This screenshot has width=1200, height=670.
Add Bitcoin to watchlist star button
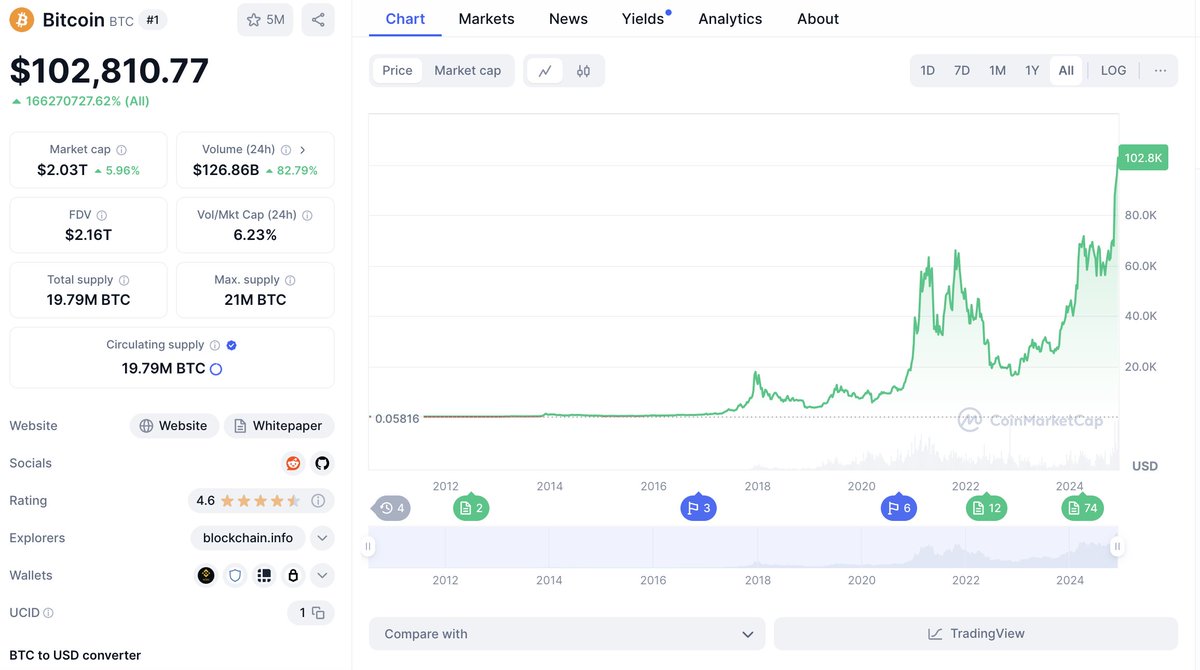tap(265, 20)
